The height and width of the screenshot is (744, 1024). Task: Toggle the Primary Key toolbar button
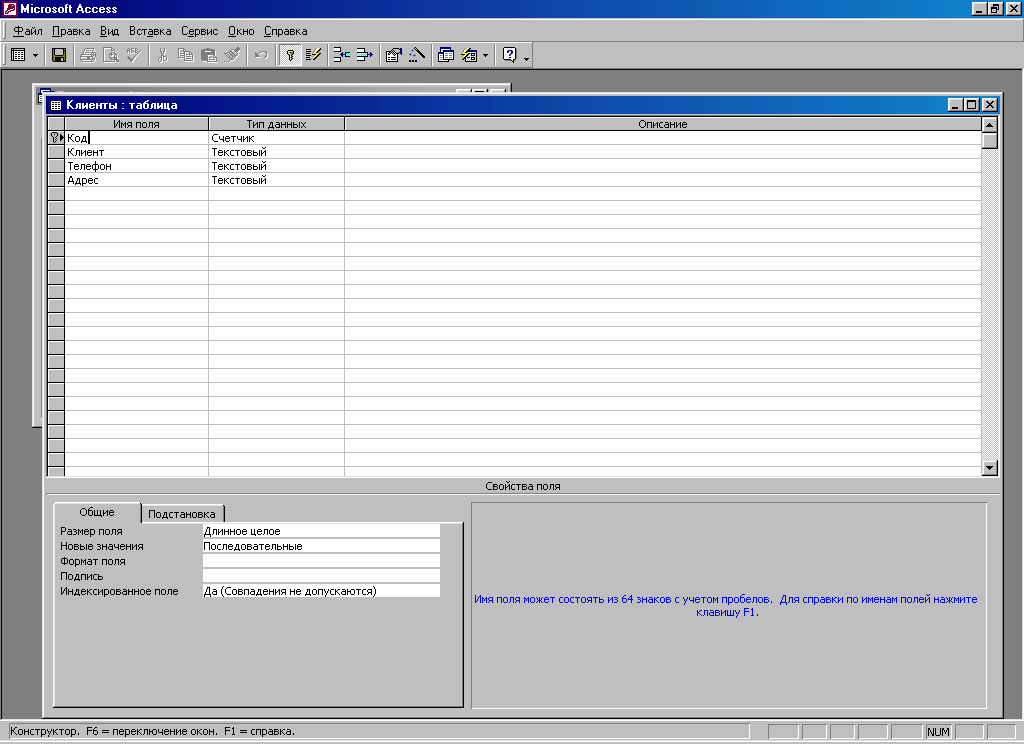pyautogui.click(x=289, y=55)
